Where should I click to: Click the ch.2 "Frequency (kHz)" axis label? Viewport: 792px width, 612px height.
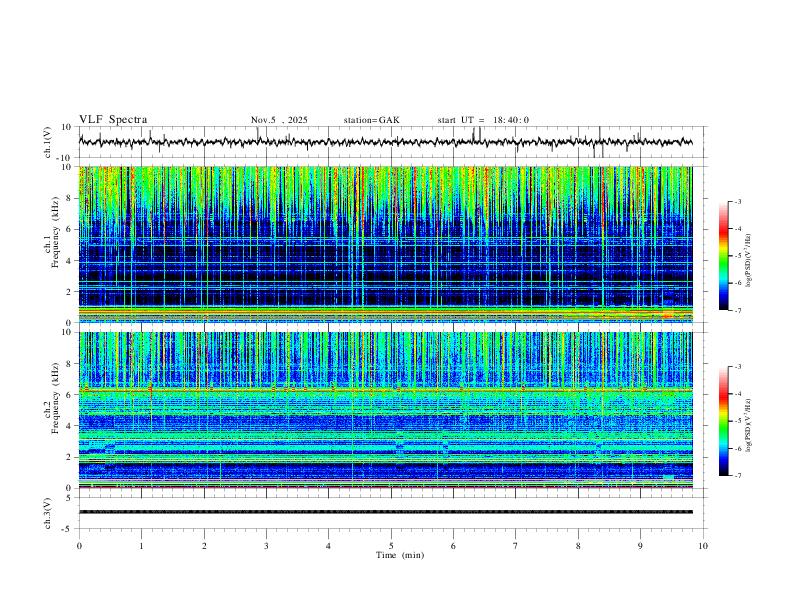pyautogui.click(x=55, y=398)
